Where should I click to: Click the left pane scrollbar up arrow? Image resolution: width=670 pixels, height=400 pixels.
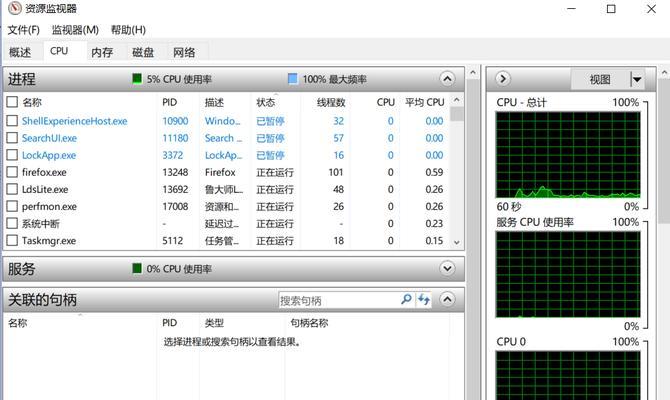coord(473,73)
